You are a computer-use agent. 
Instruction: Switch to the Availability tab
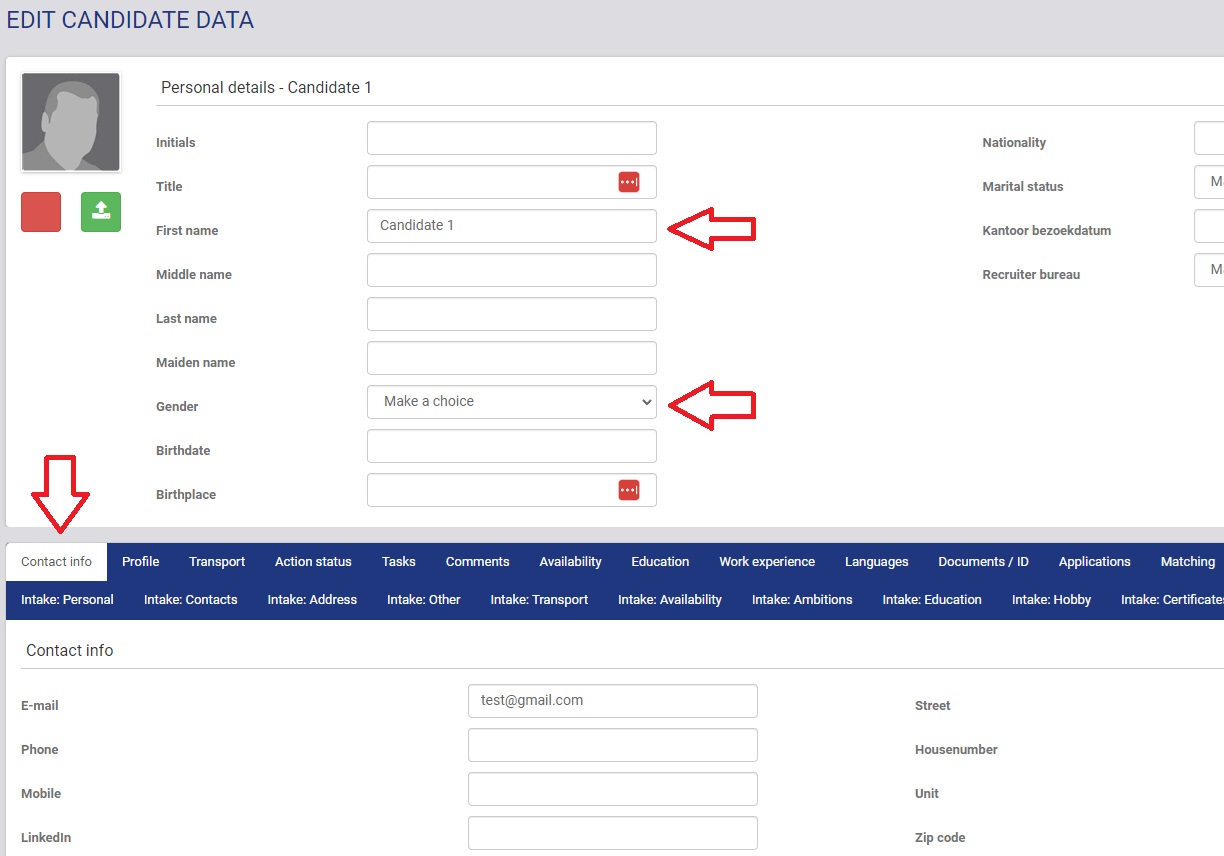pos(570,562)
